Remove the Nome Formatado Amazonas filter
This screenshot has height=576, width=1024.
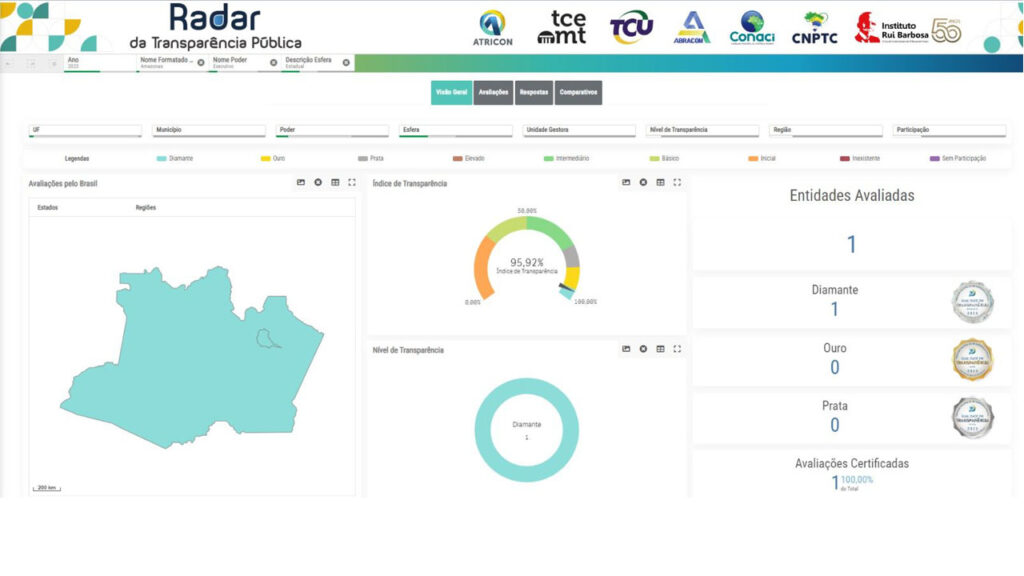[201, 62]
